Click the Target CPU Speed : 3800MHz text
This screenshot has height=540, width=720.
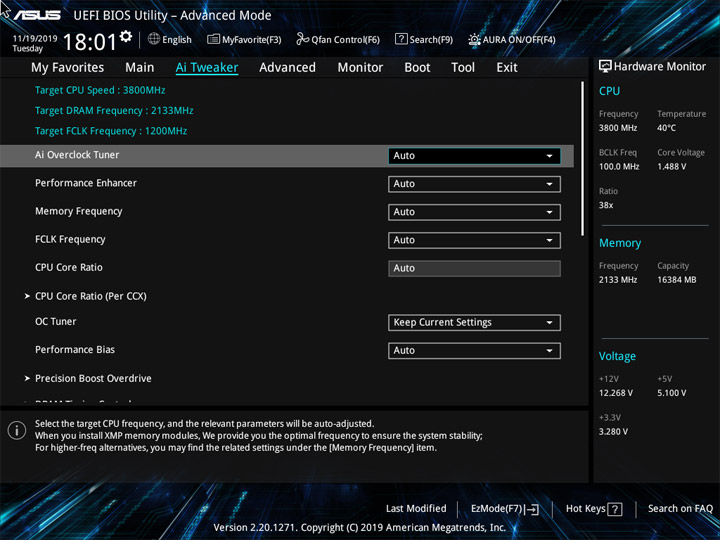100,90
